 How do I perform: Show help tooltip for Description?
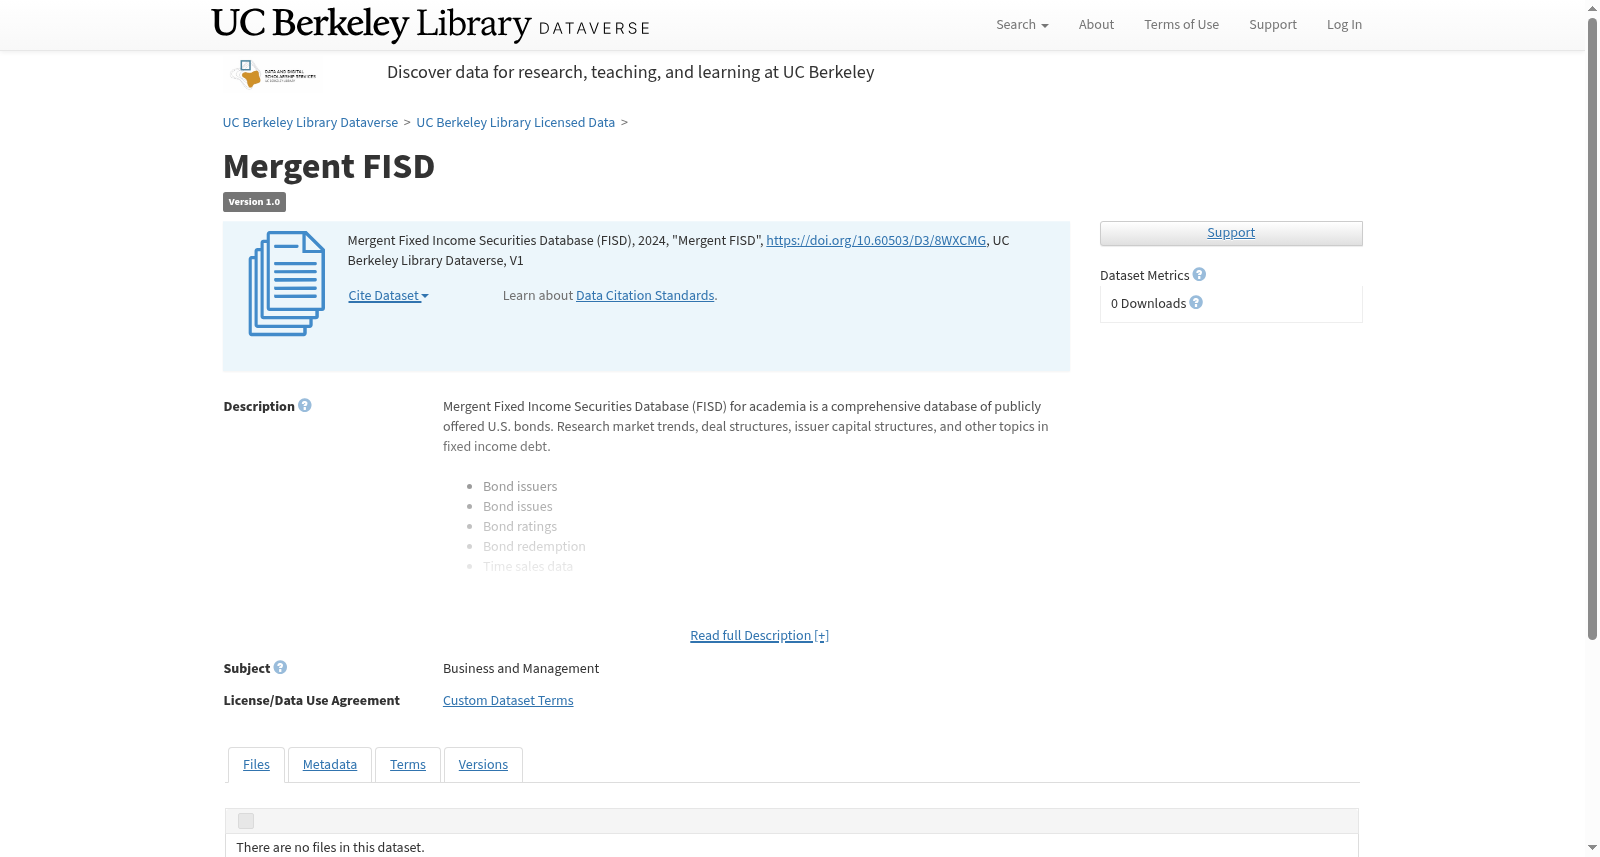click(x=305, y=406)
